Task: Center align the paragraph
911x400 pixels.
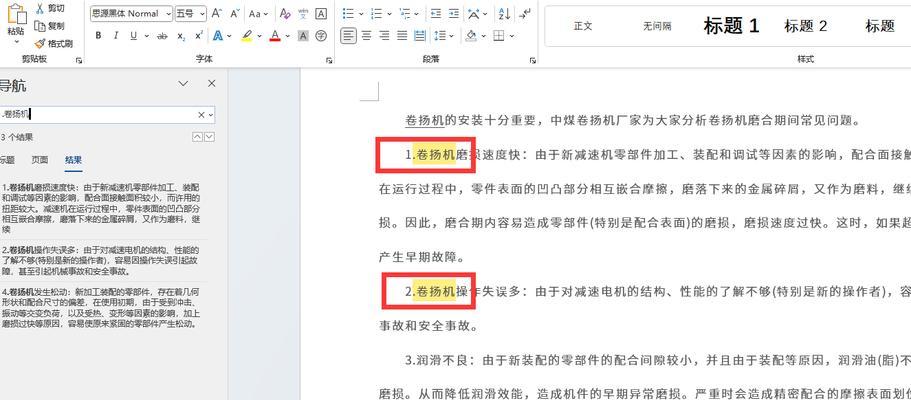Action: 366,36
